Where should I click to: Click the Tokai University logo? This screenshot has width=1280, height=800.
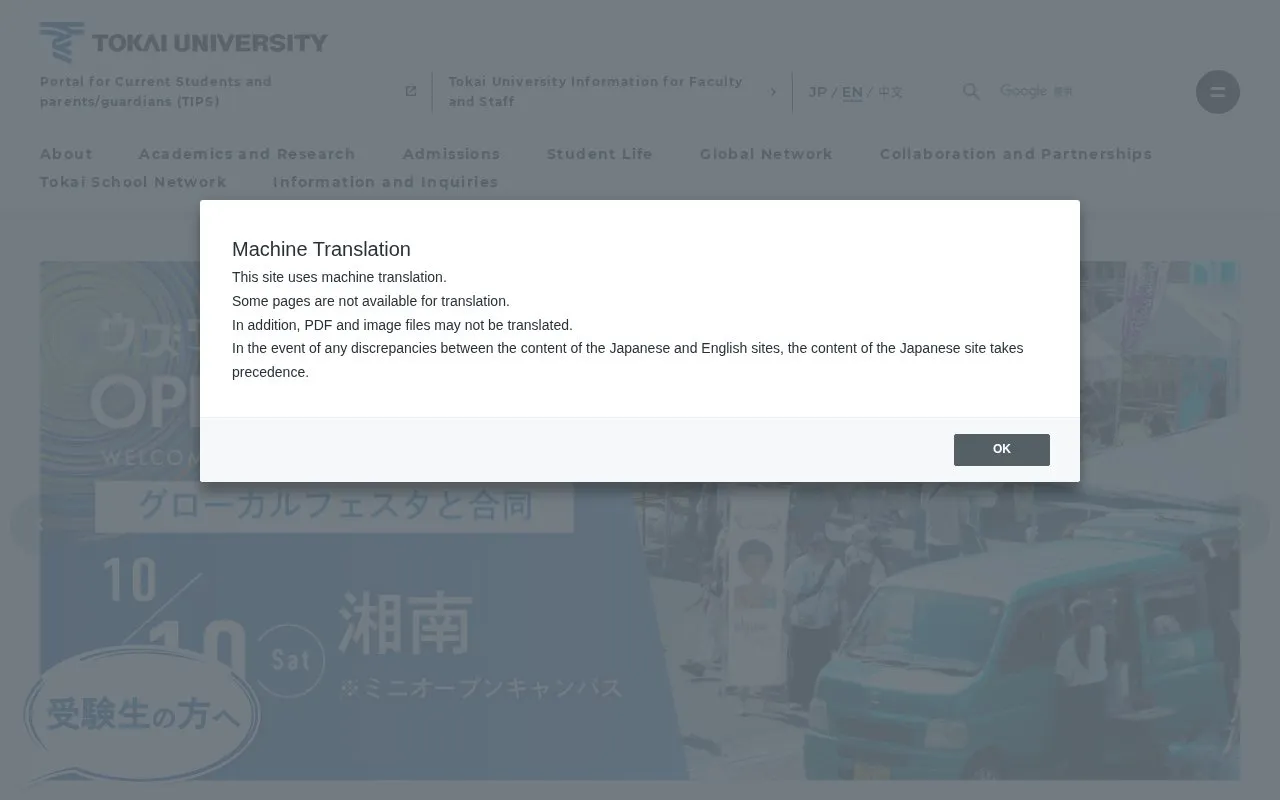(184, 42)
